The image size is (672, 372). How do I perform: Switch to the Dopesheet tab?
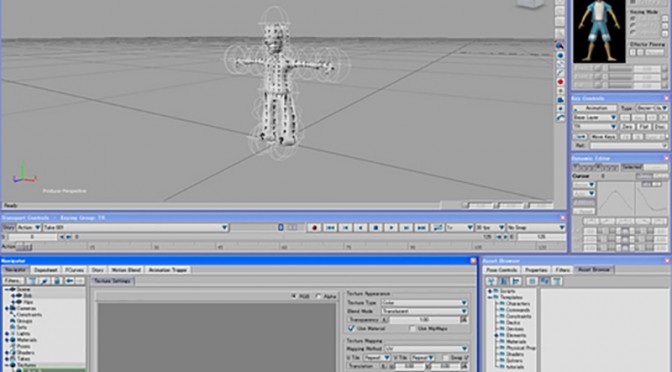pyautogui.click(x=46, y=270)
